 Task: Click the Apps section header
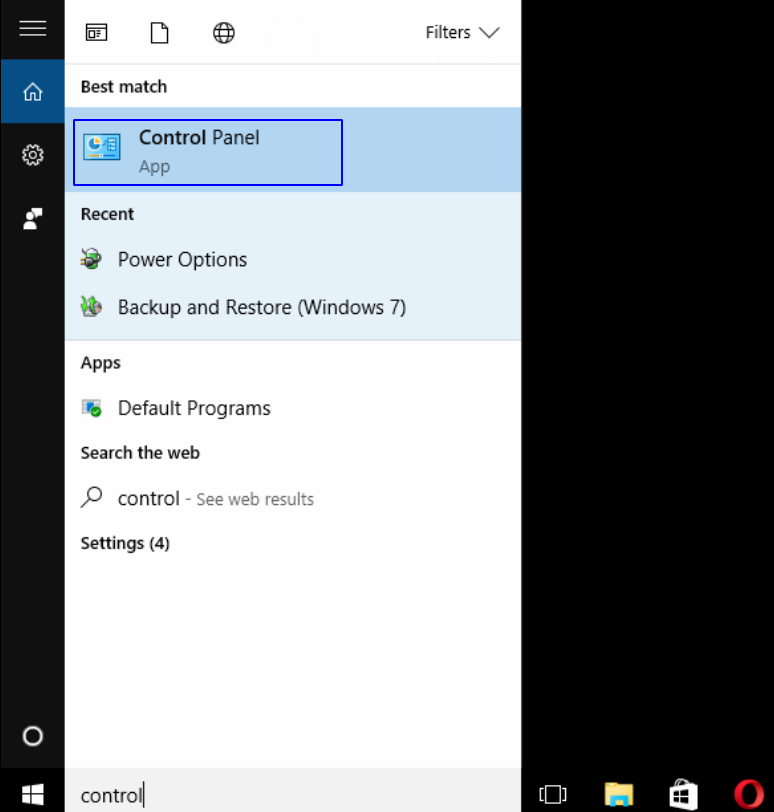point(100,363)
